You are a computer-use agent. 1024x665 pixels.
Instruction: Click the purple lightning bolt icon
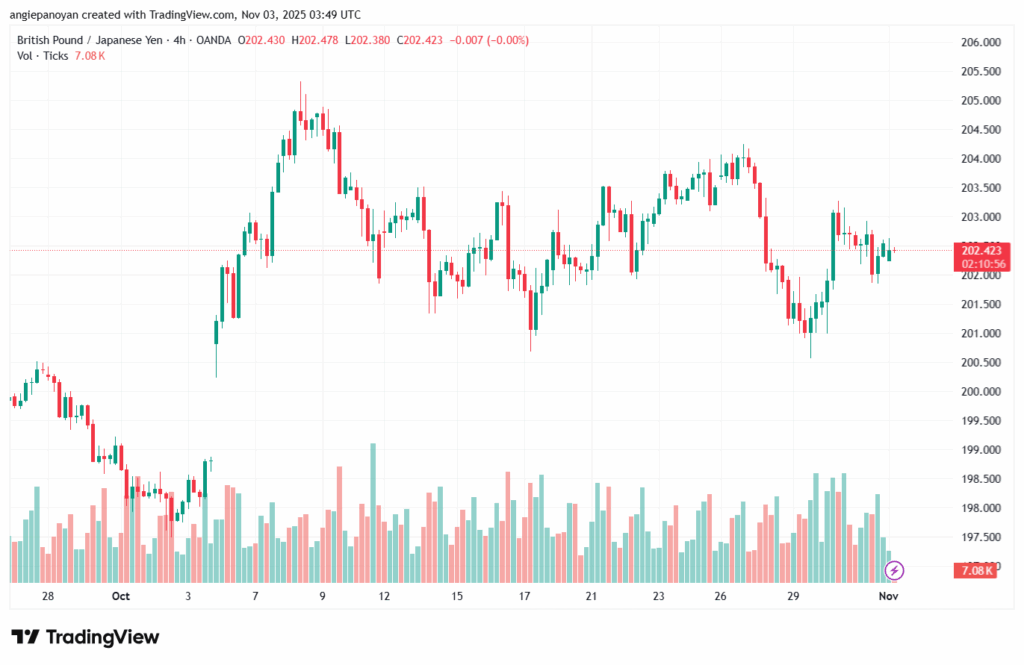[x=894, y=570]
